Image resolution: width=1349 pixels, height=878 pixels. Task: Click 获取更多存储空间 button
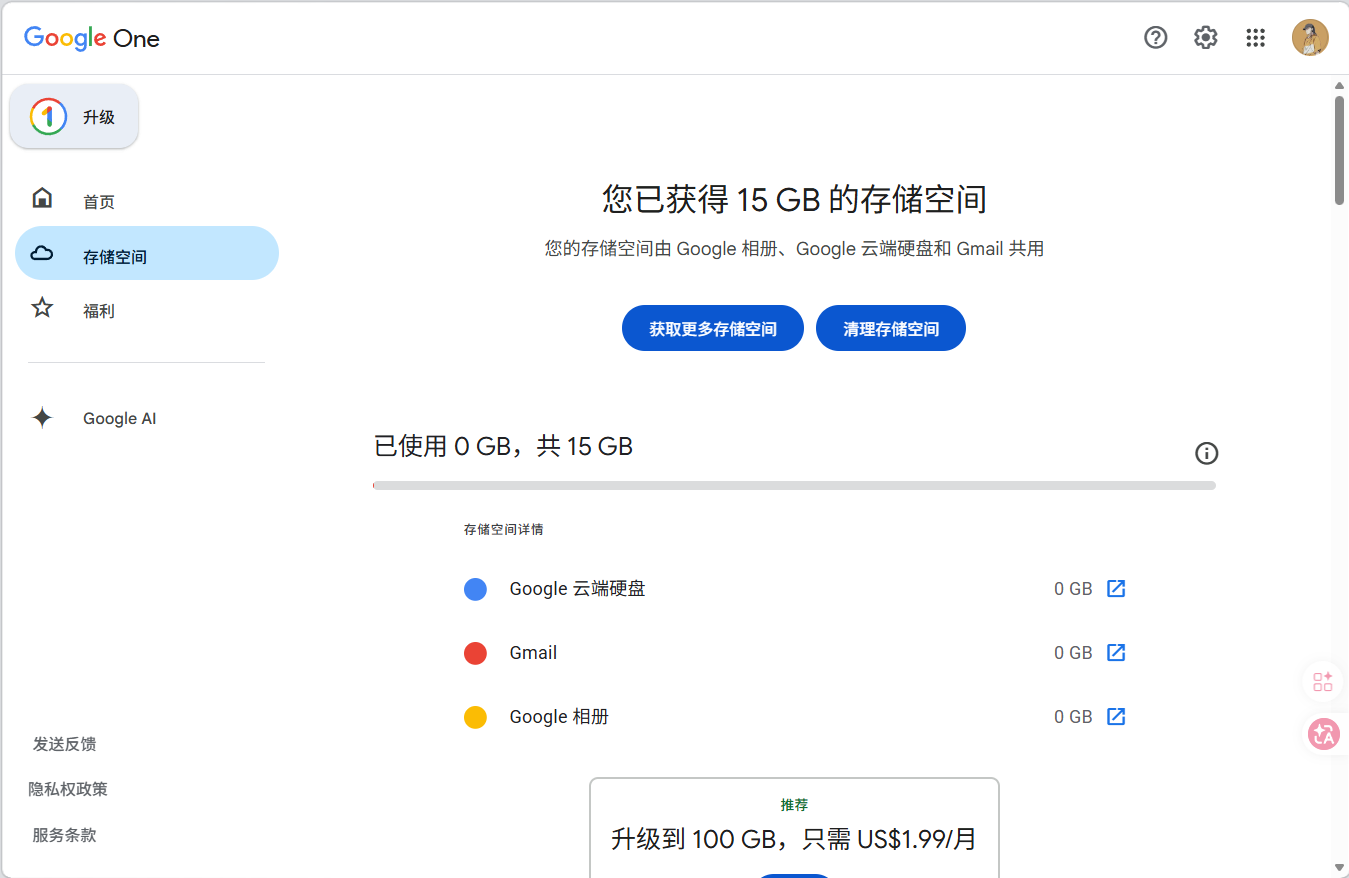click(713, 328)
